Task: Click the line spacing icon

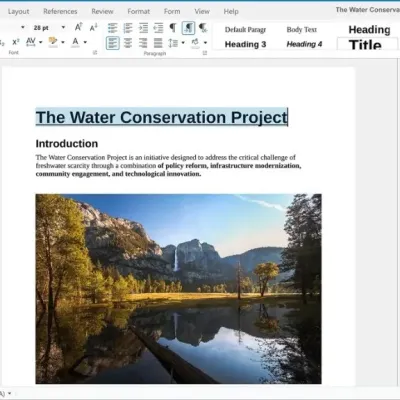Action: point(173,43)
